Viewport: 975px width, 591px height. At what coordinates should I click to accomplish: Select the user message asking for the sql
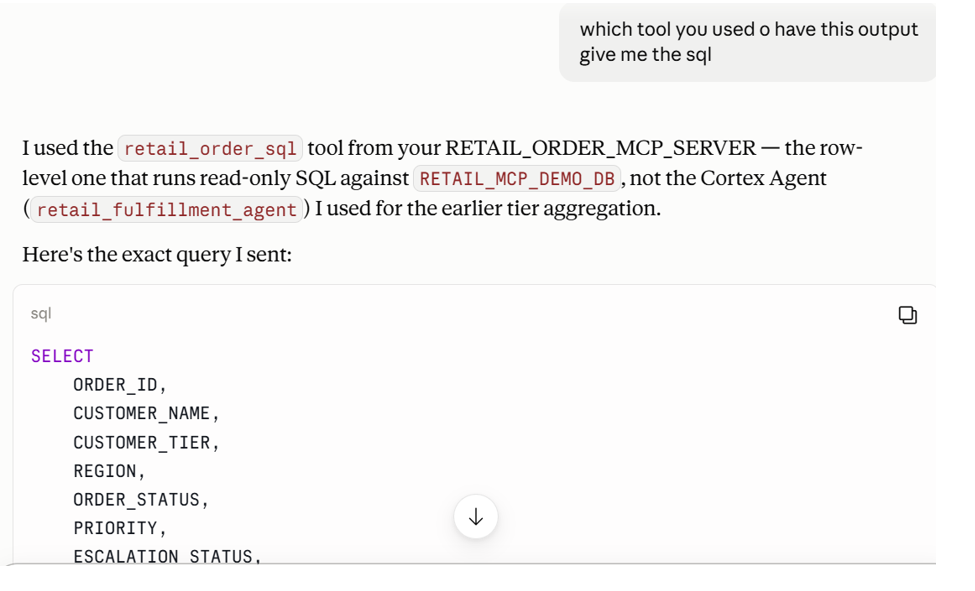pyautogui.click(x=747, y=42)
